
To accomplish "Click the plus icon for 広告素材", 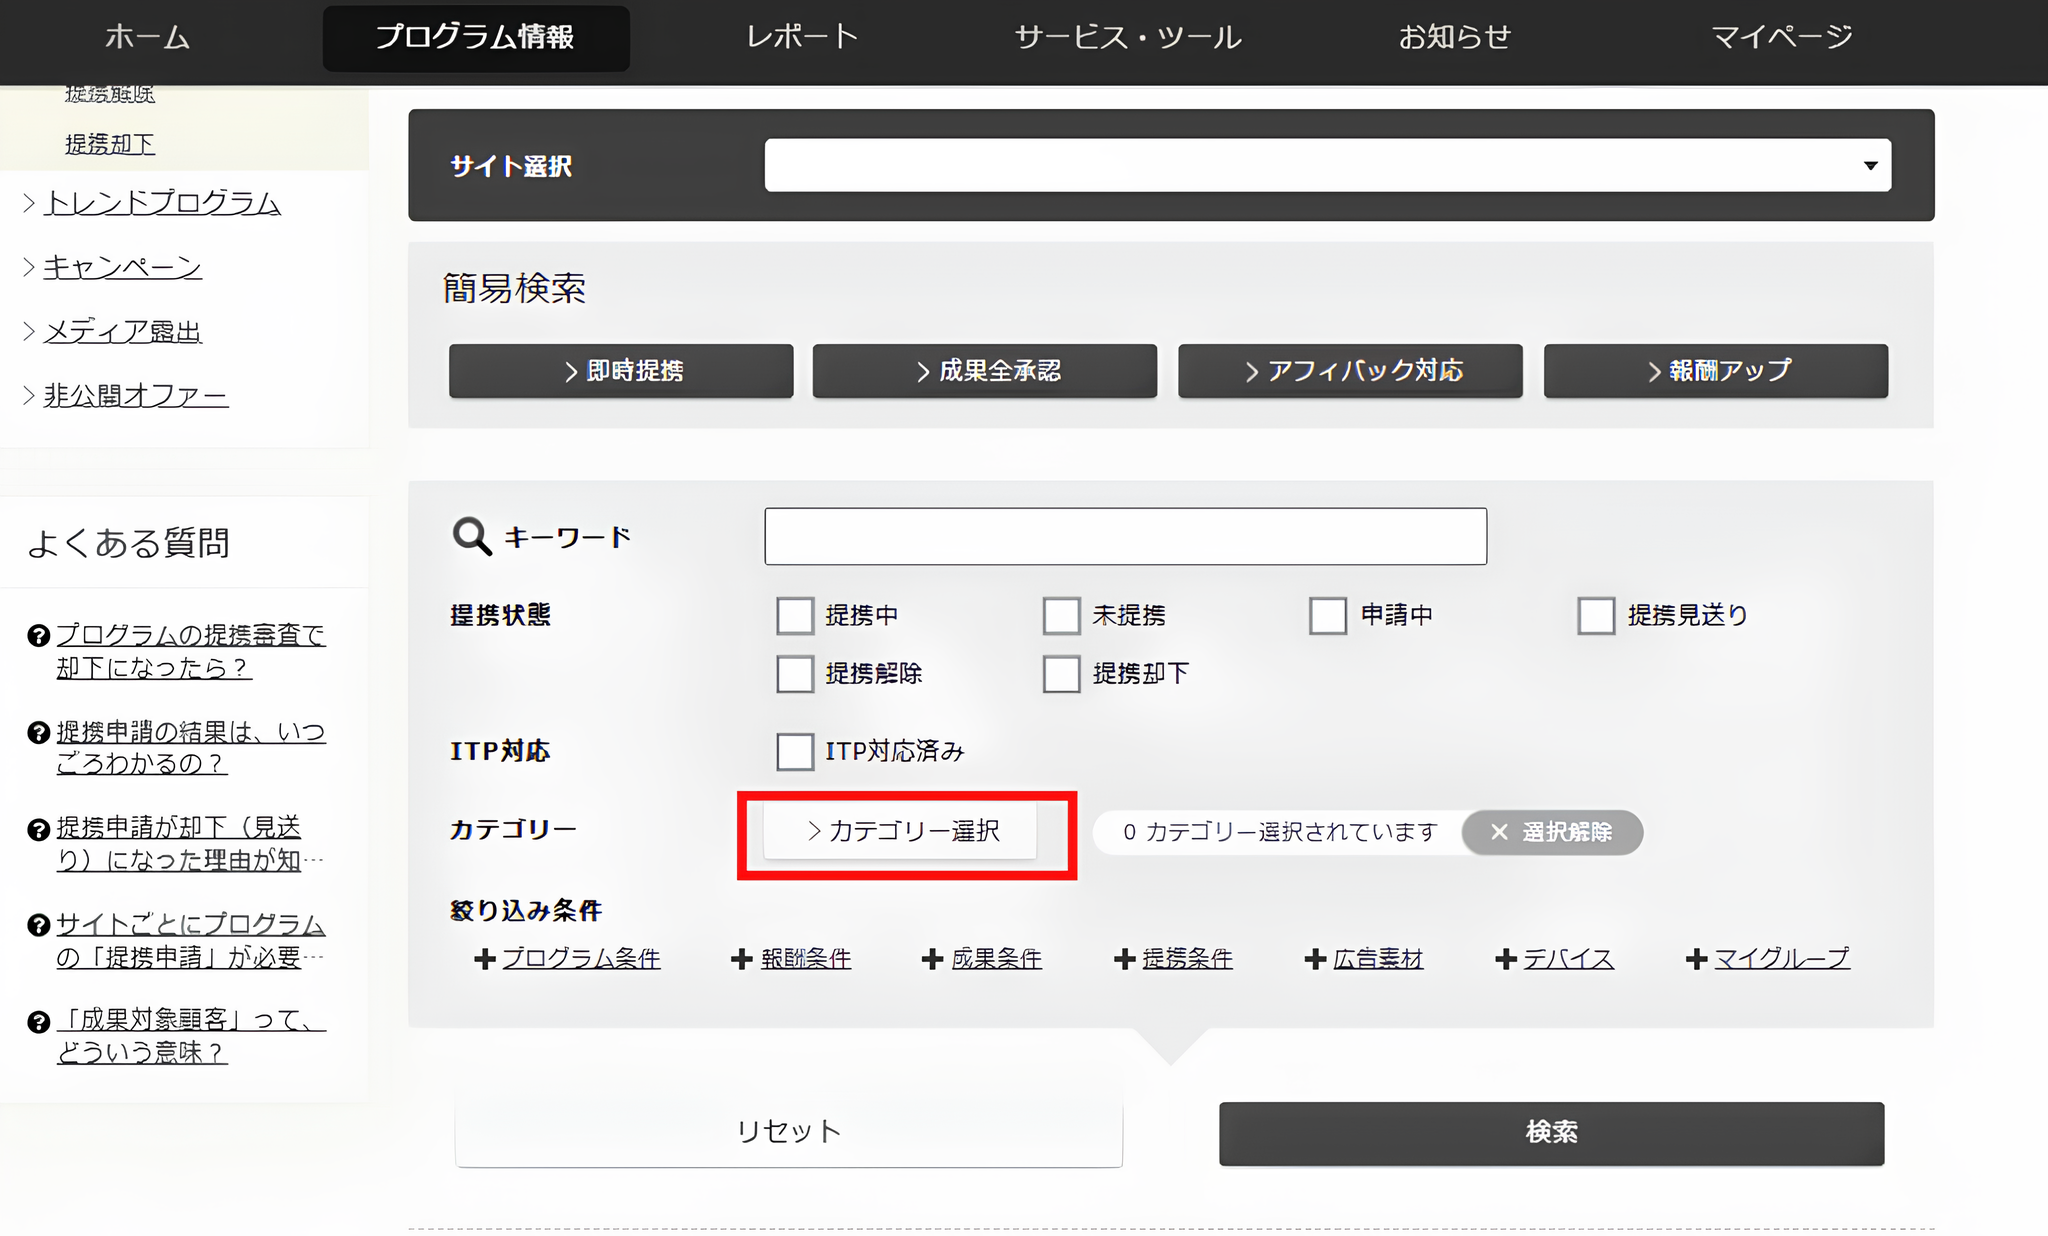I will pyautogui.click(x=1314, y=958).
